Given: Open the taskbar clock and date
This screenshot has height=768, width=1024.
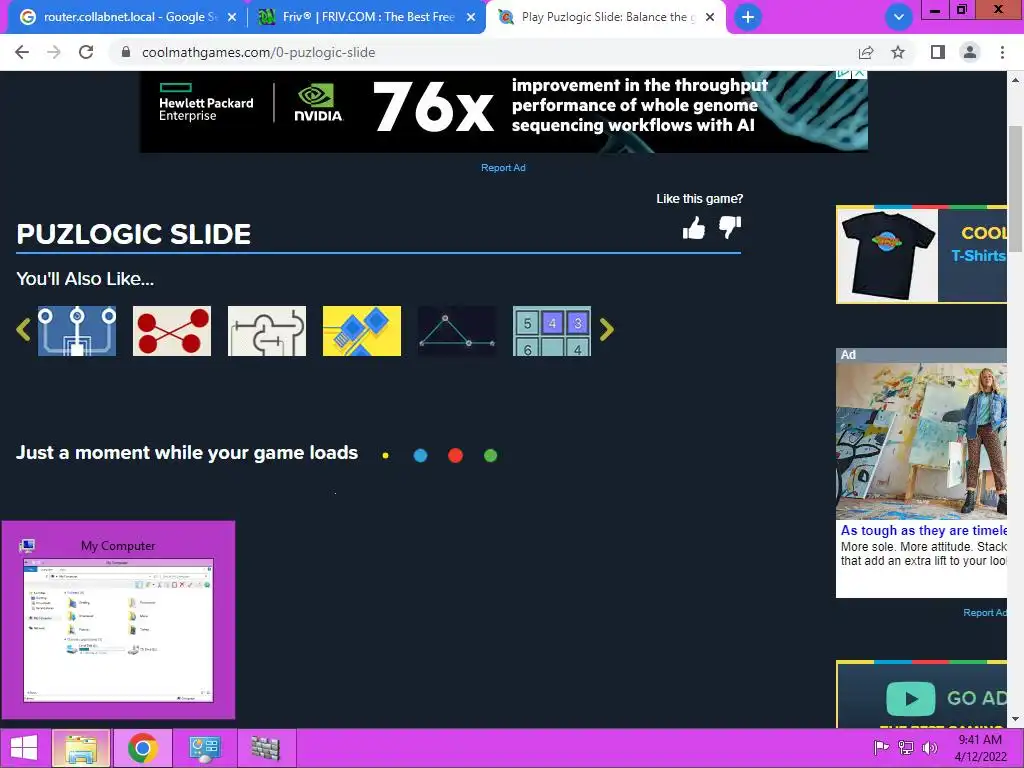Looking at the screenshot, I should (980, 748).
